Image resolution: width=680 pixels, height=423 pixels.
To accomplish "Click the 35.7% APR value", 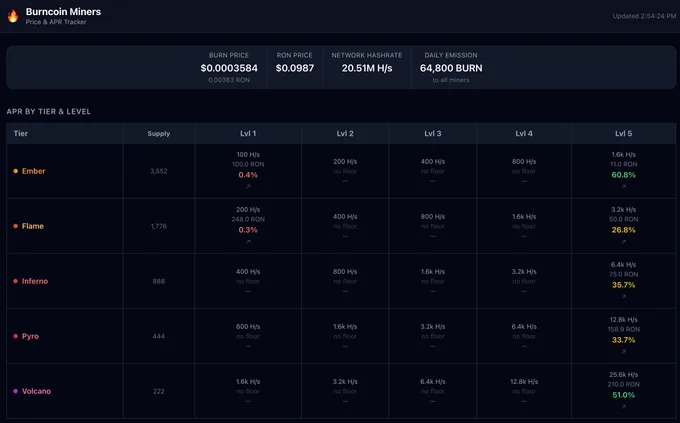I will tap(624, 285).
